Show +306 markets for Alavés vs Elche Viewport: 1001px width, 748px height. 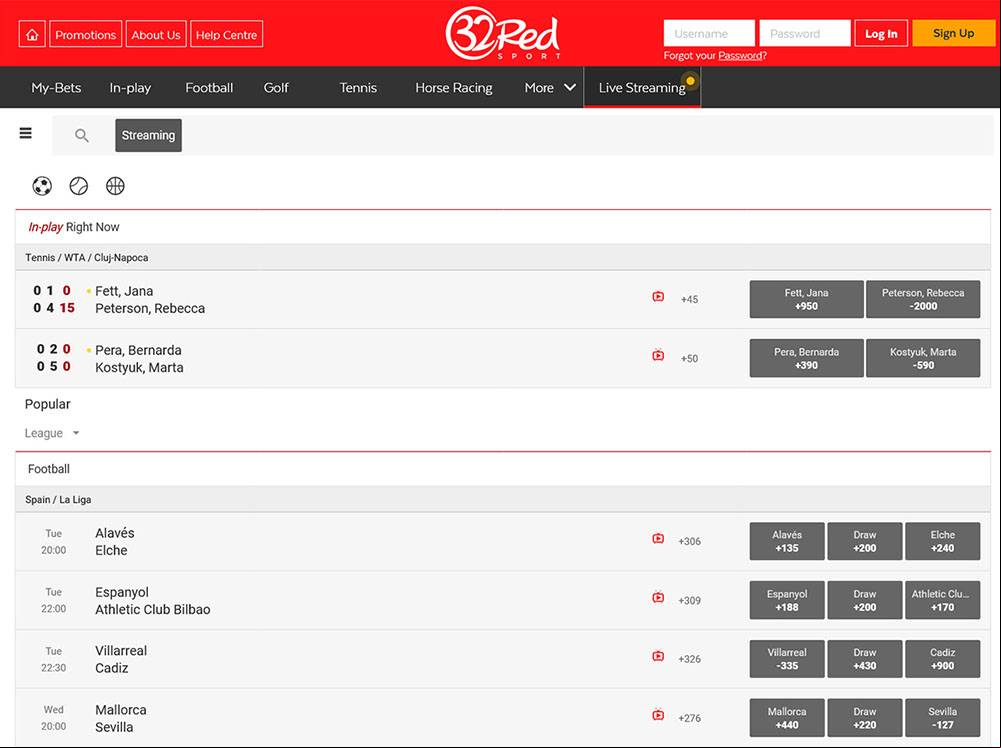pyautogui.click(x=689, y=541)
